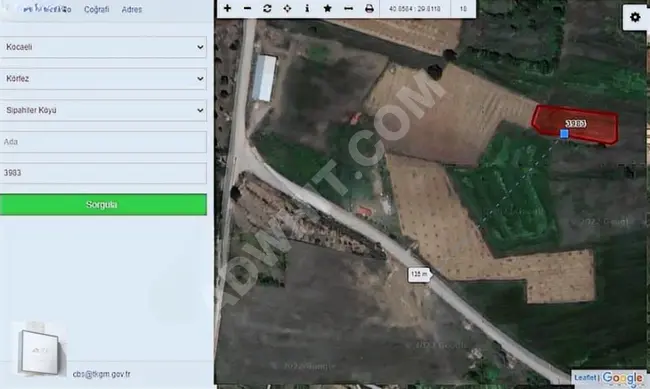Click the cbs@tkgm.gov.tr email text

click(x=102, y=374)
